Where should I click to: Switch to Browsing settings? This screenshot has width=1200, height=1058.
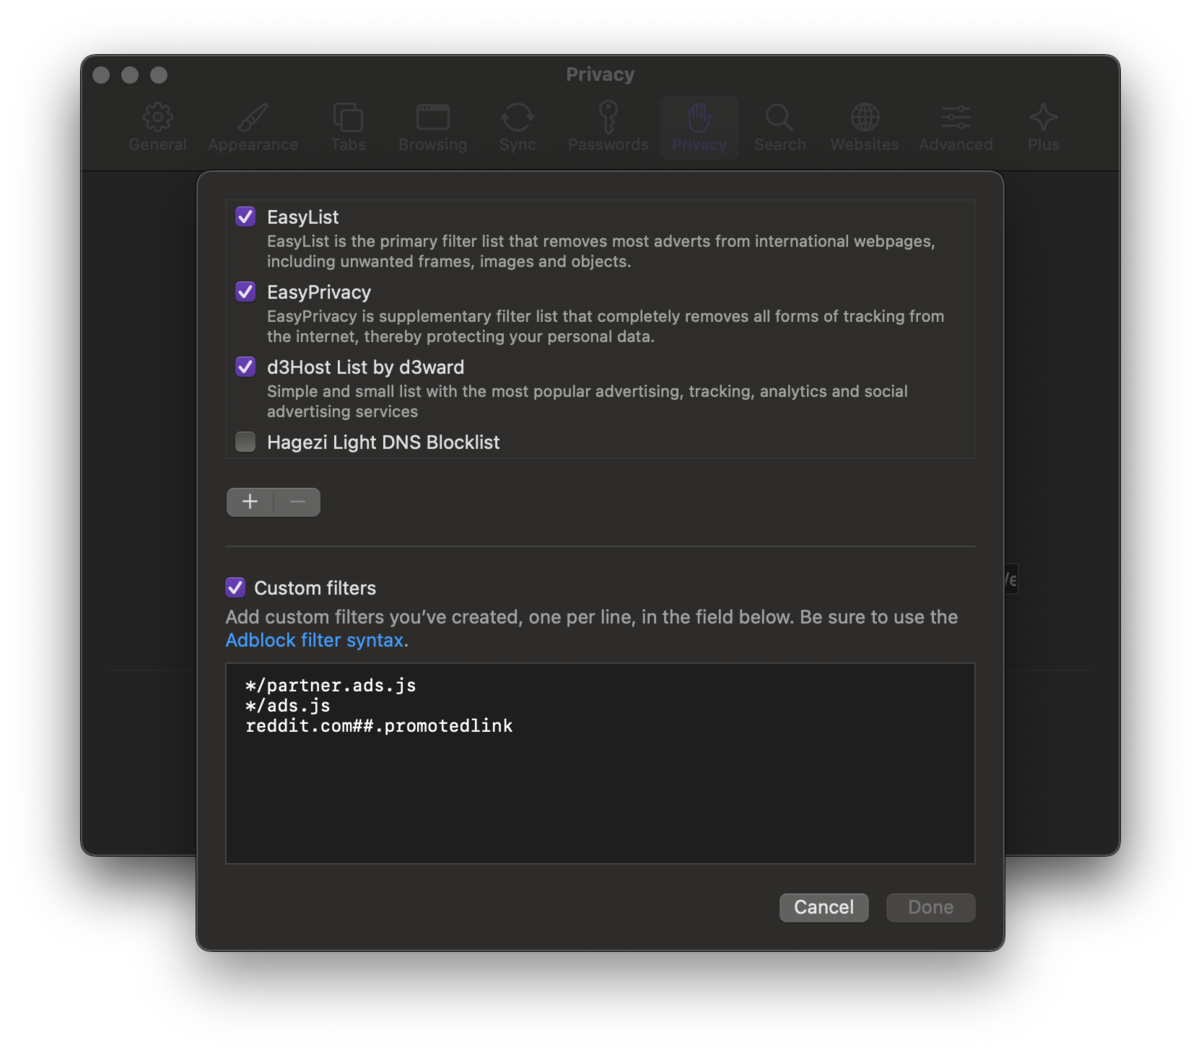432,127
